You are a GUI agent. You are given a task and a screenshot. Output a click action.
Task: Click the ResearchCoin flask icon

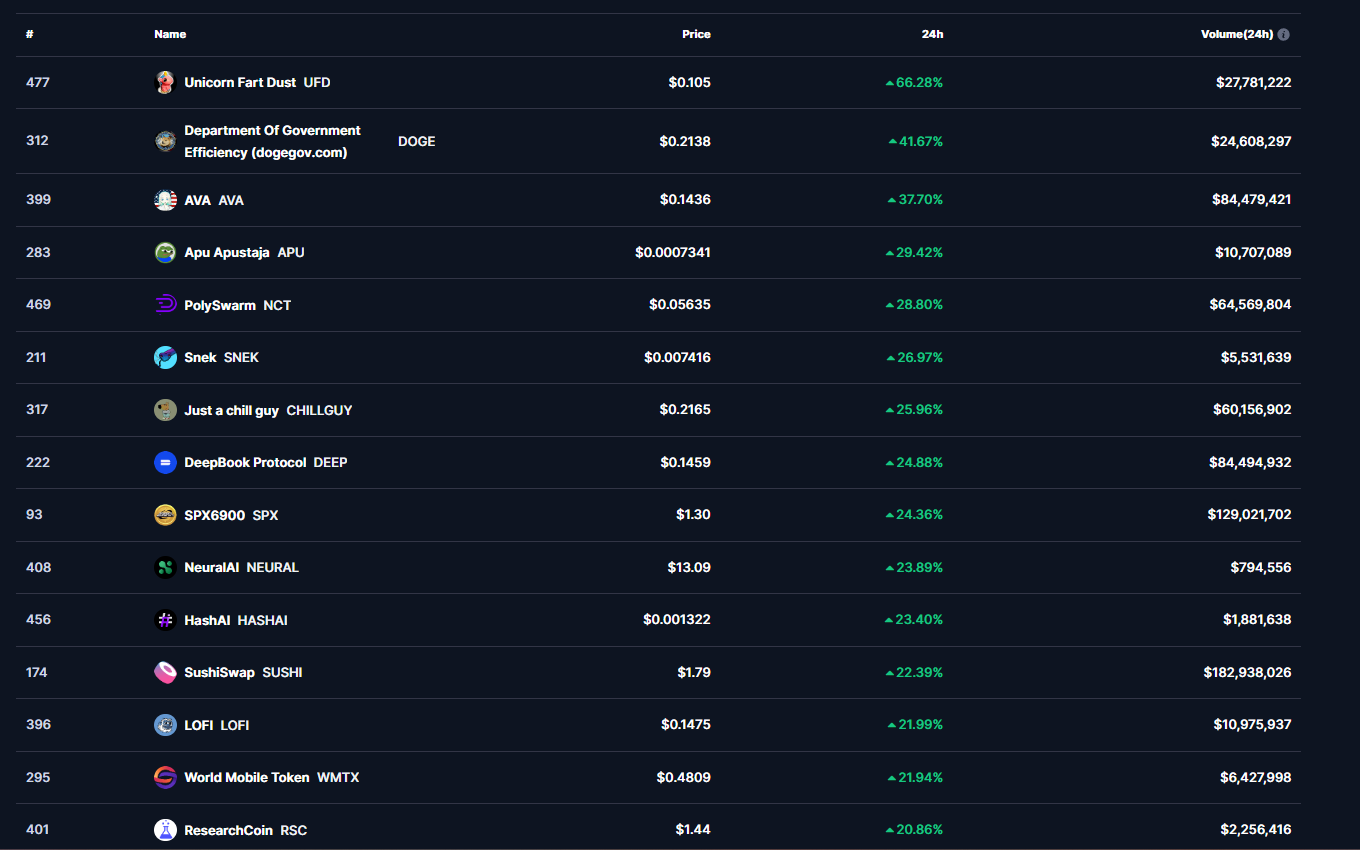165,830
